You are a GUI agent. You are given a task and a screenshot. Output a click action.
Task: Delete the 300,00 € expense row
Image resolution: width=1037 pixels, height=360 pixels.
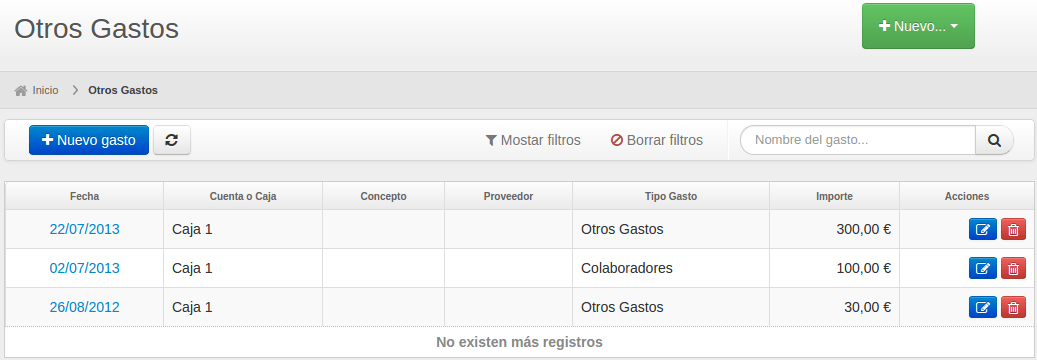tap(1013, 230)
